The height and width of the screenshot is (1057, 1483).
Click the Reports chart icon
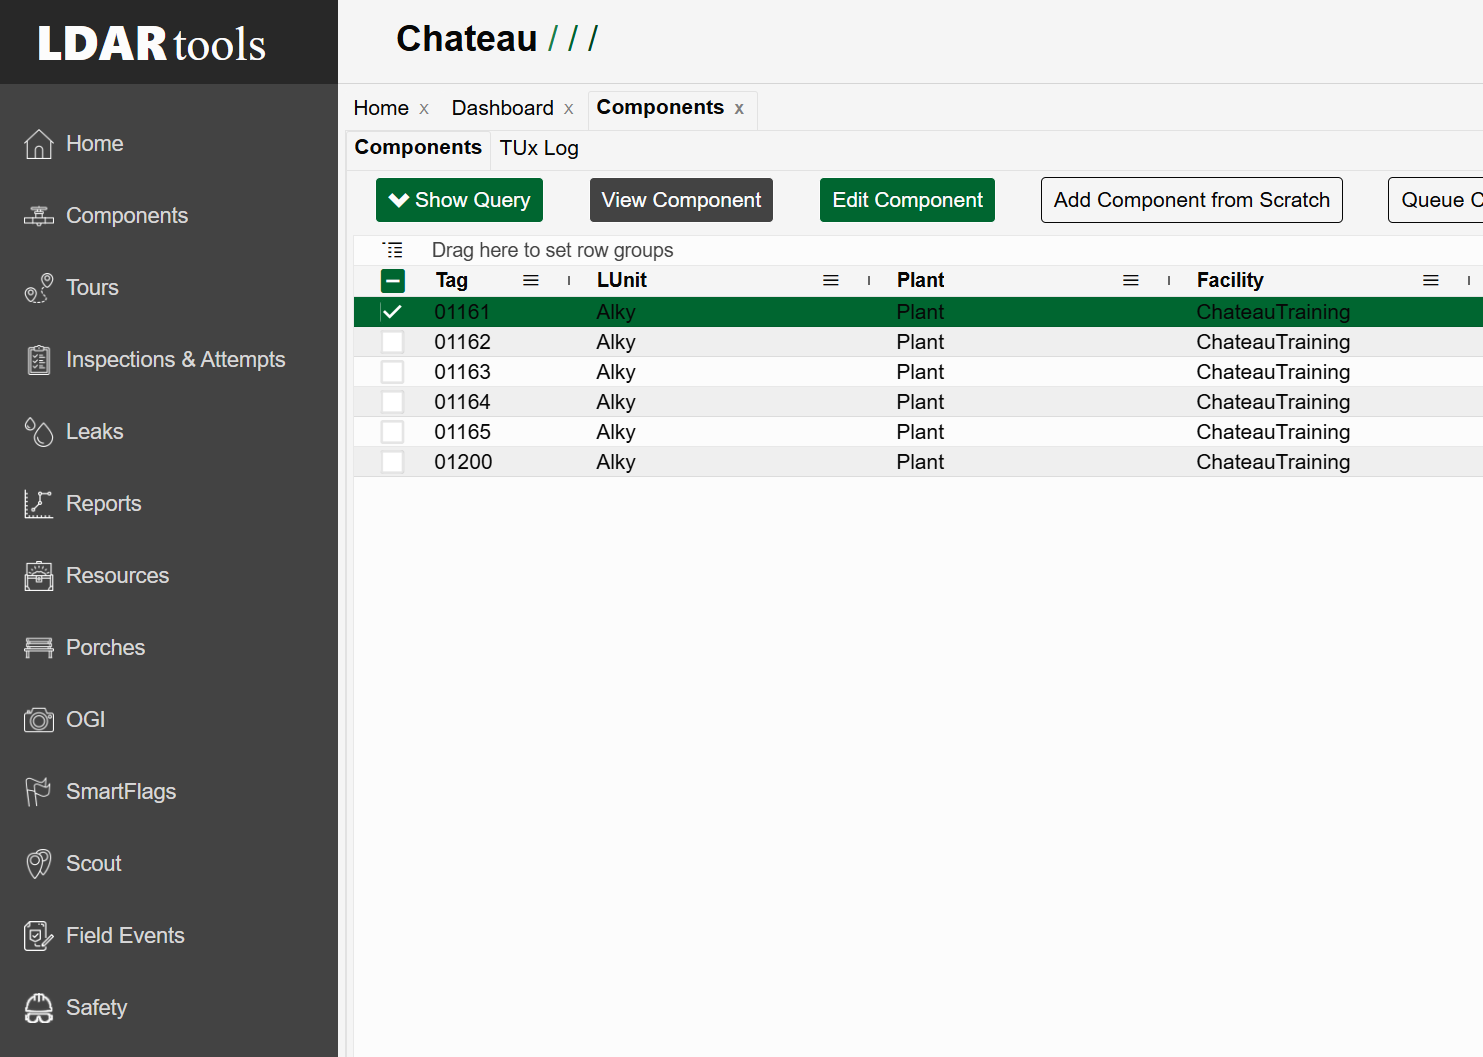click(38, 504)
